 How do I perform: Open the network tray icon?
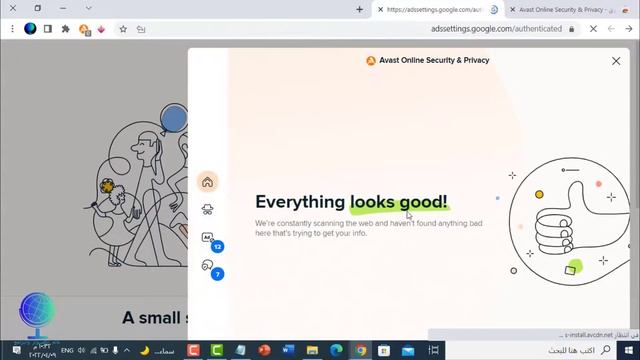click(x=94, y=350)
